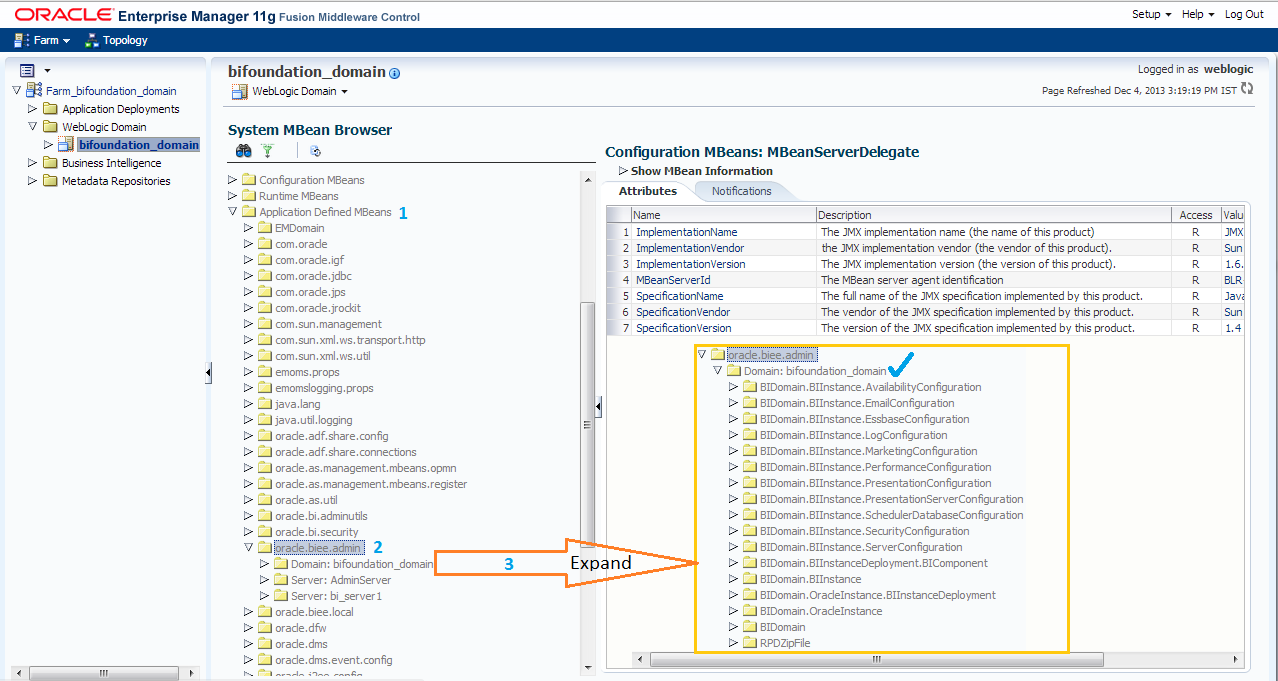Image resolution: width=1278 pixels, height=681 pixels.
Task: Click the SpecificationVersion attribute link
Action: [683, 328]
